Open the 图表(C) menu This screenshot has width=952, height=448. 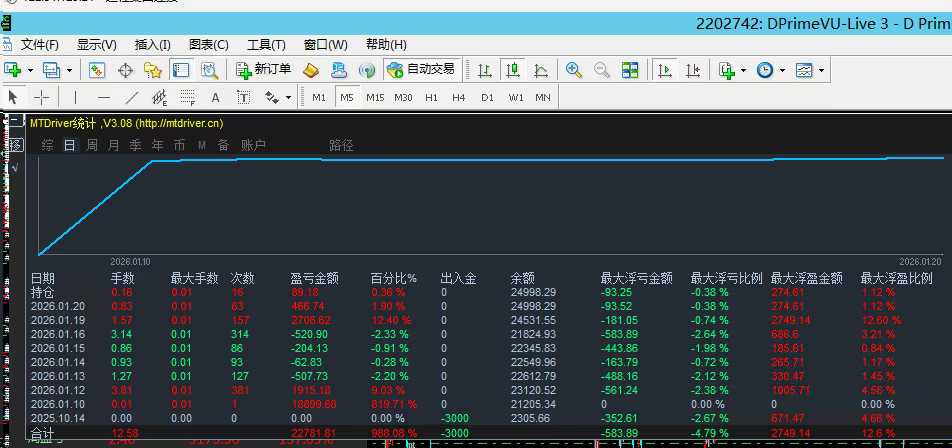click(209, 45)
